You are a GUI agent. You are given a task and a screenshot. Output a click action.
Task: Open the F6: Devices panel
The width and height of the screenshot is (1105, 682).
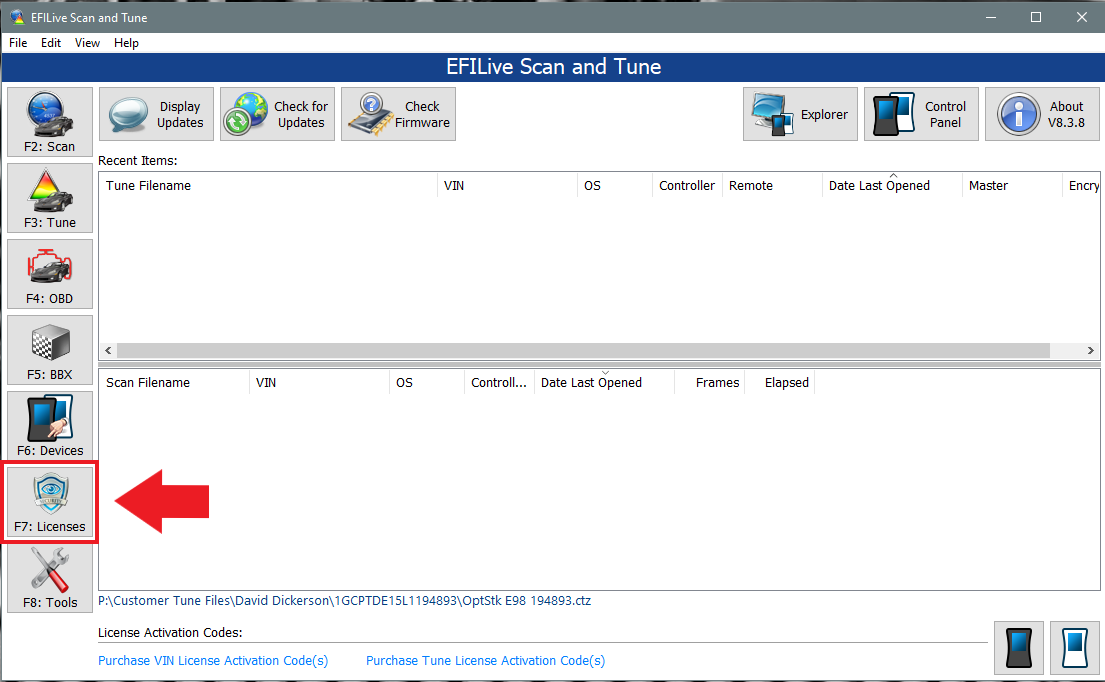49,425
